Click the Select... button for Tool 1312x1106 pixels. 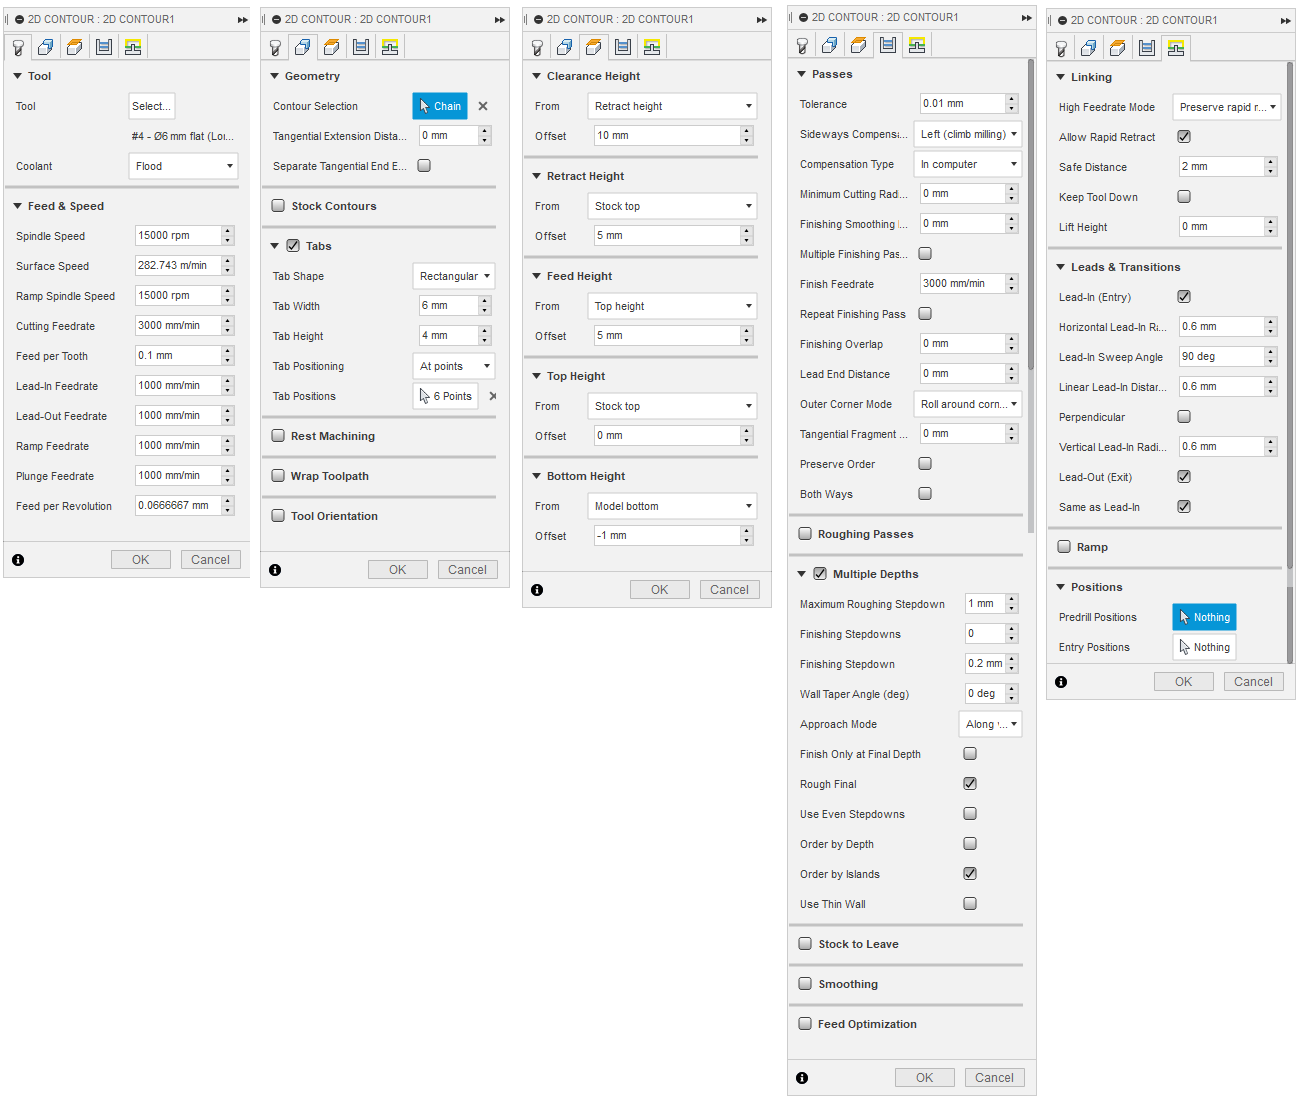[x=152, y=106]
